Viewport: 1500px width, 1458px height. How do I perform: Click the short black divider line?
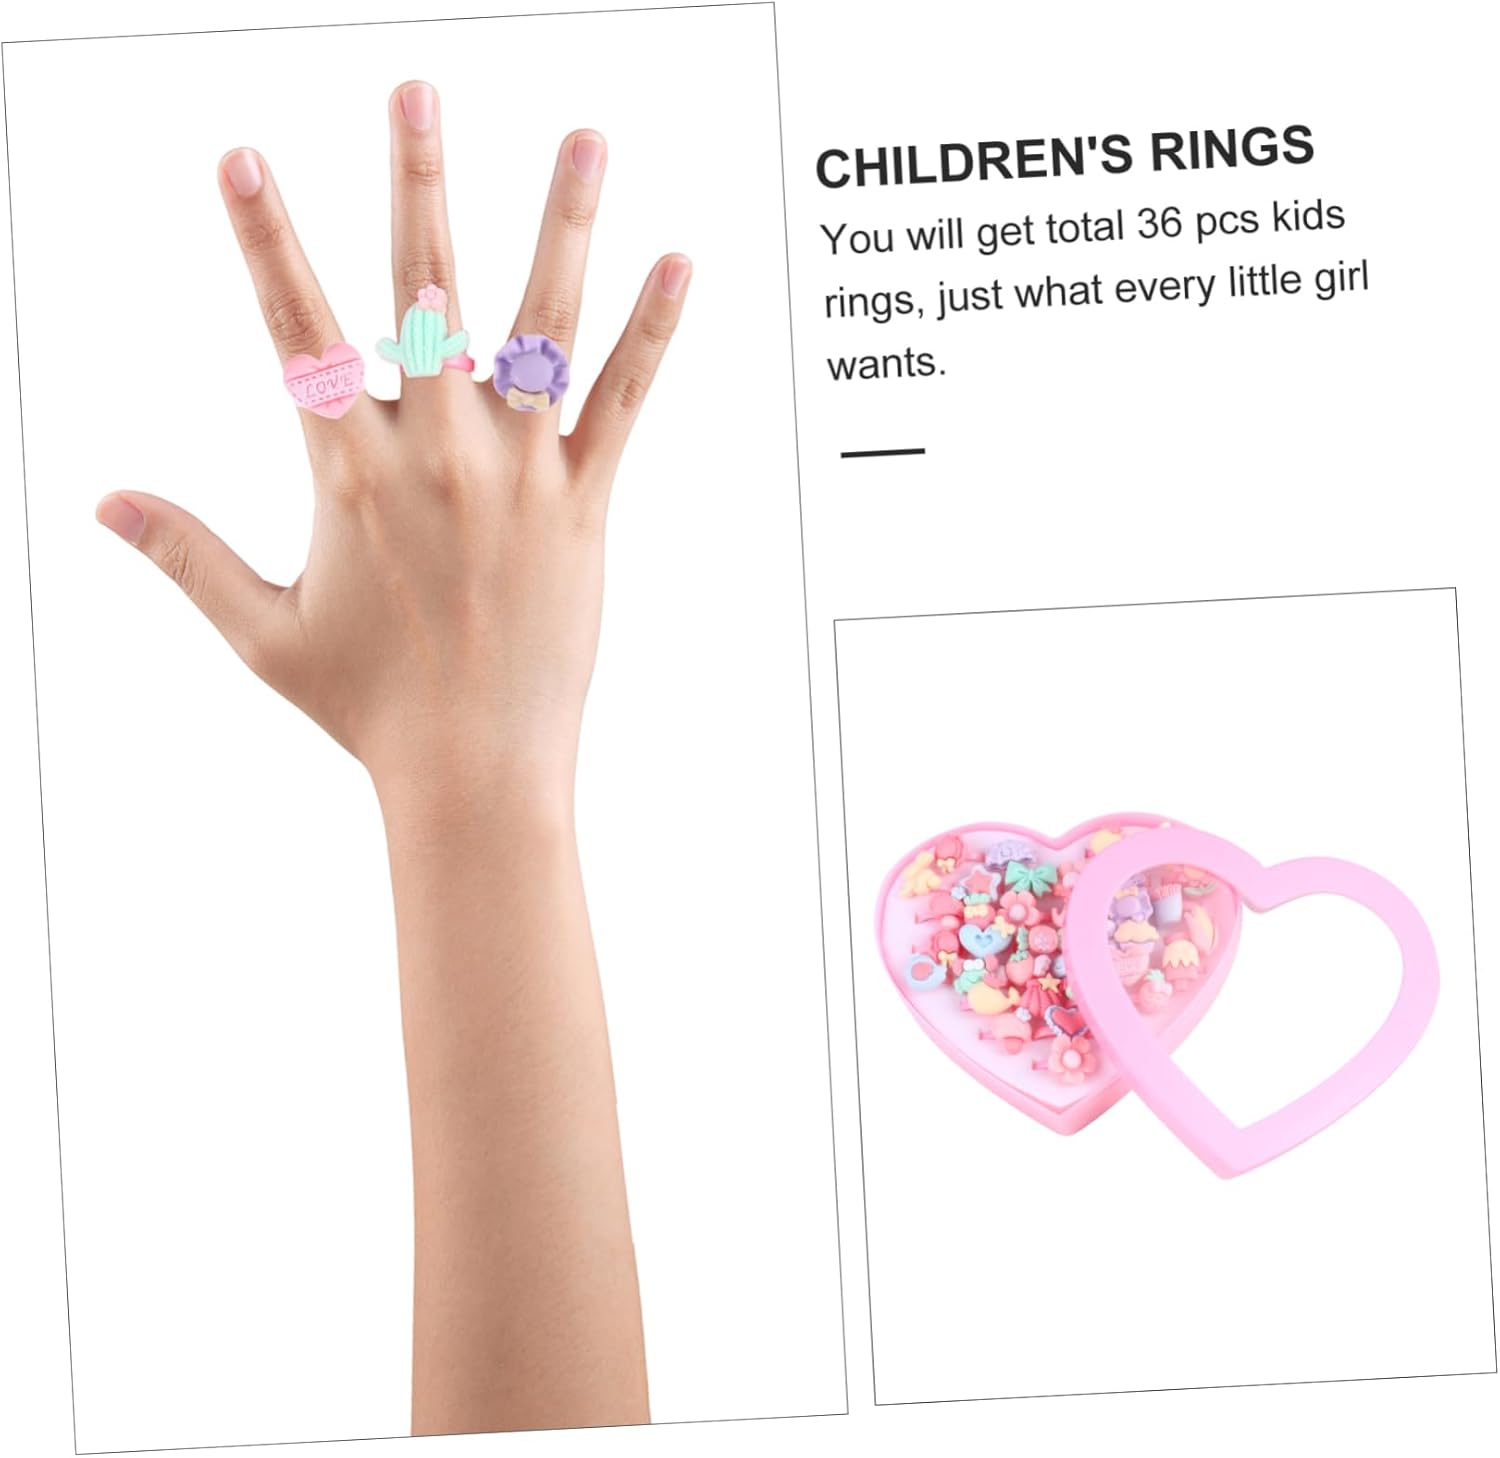point(883,452)
